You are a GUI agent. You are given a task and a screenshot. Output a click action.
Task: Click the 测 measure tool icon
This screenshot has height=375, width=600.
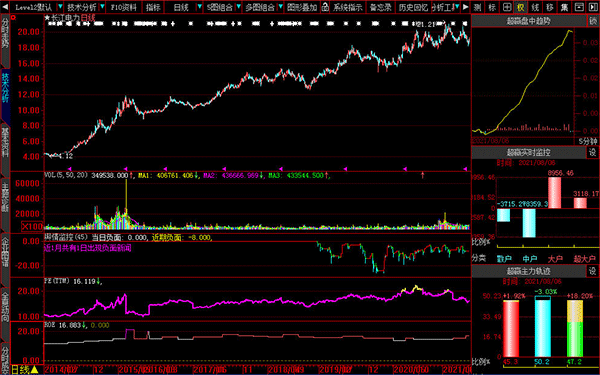(477, 7)
